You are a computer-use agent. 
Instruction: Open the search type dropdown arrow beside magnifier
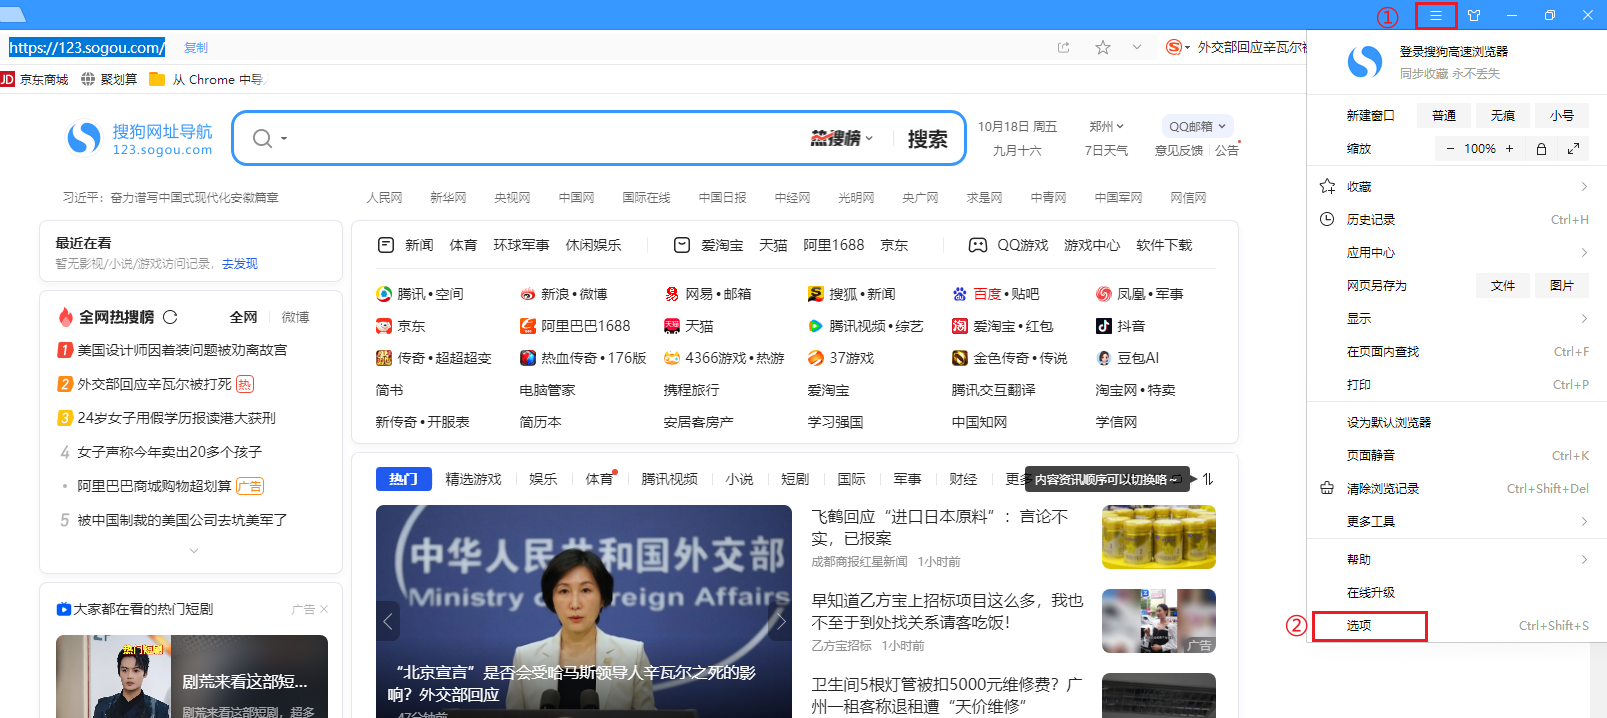click(x=284, y=138)
